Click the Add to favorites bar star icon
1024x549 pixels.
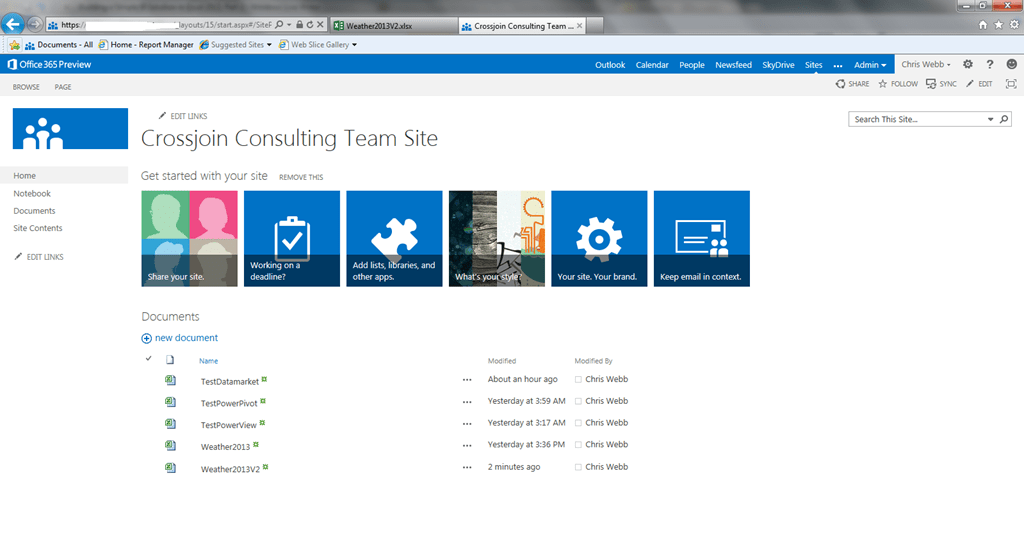tap(14, 45)
